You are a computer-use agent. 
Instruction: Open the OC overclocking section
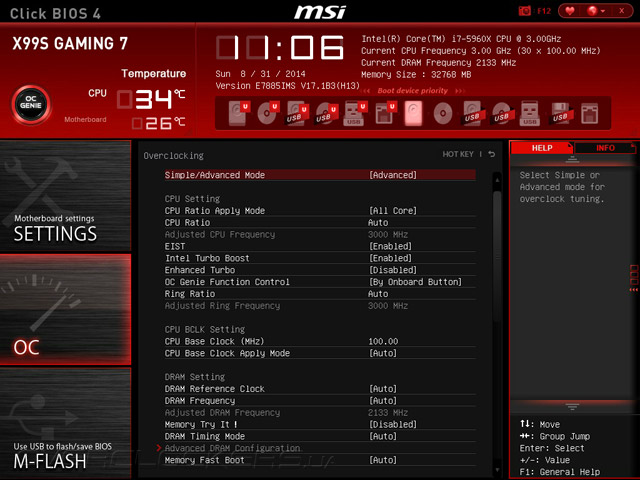(66, 309)
